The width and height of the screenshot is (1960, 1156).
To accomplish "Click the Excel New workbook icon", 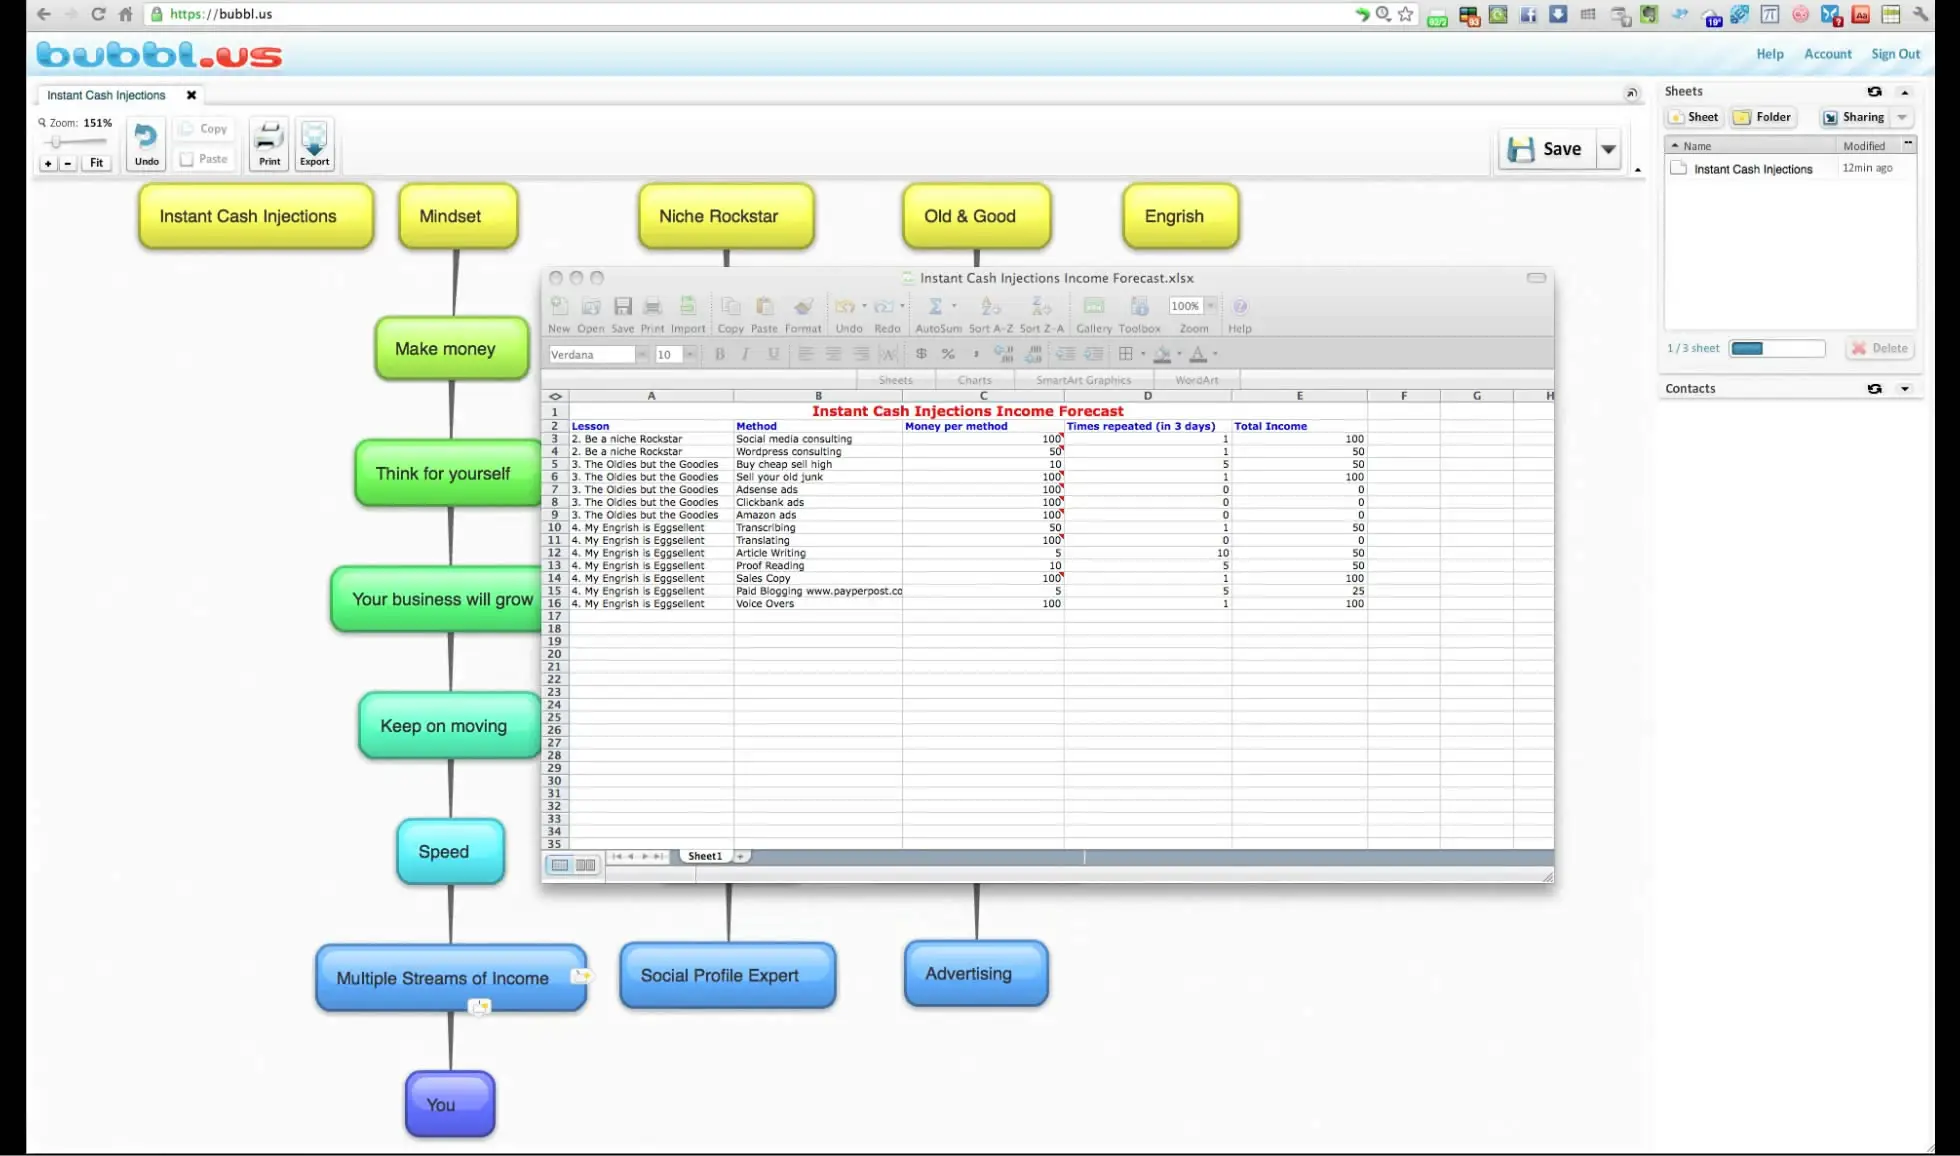I will point(559,306).
